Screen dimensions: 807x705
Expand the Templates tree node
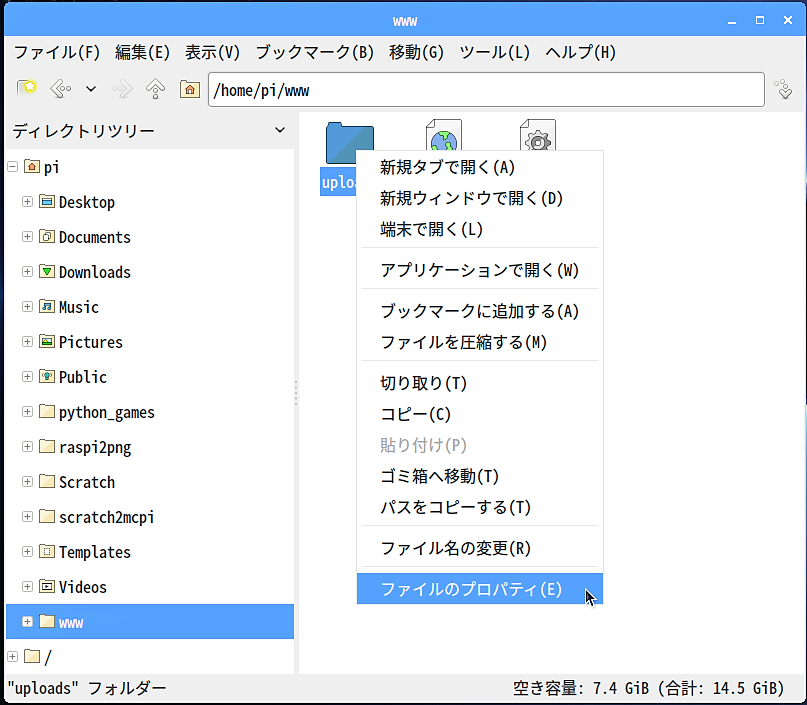27,552
